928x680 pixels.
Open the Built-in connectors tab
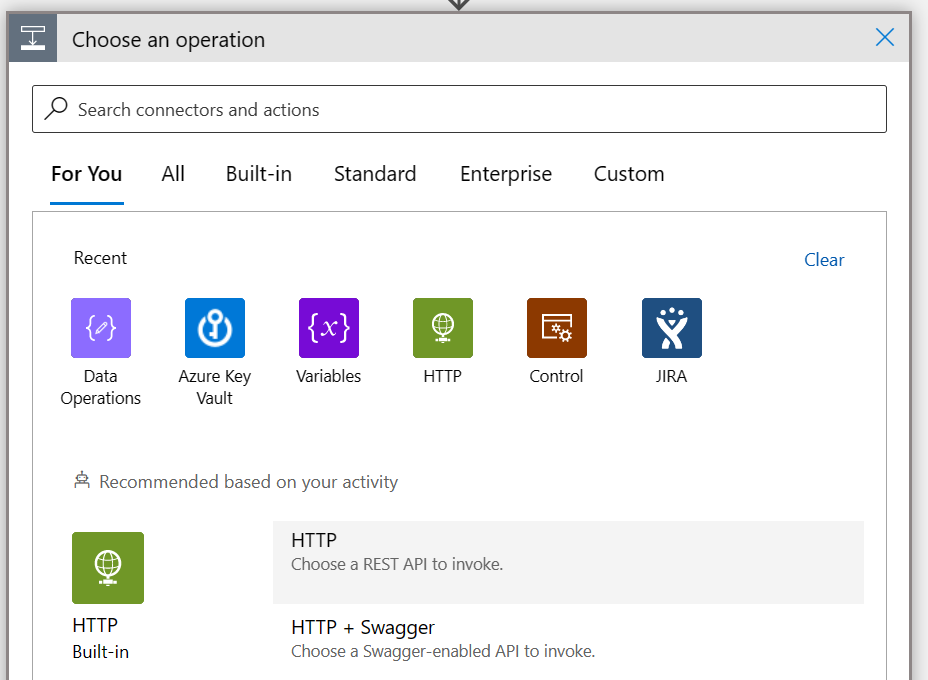click(x=258, y=173)
